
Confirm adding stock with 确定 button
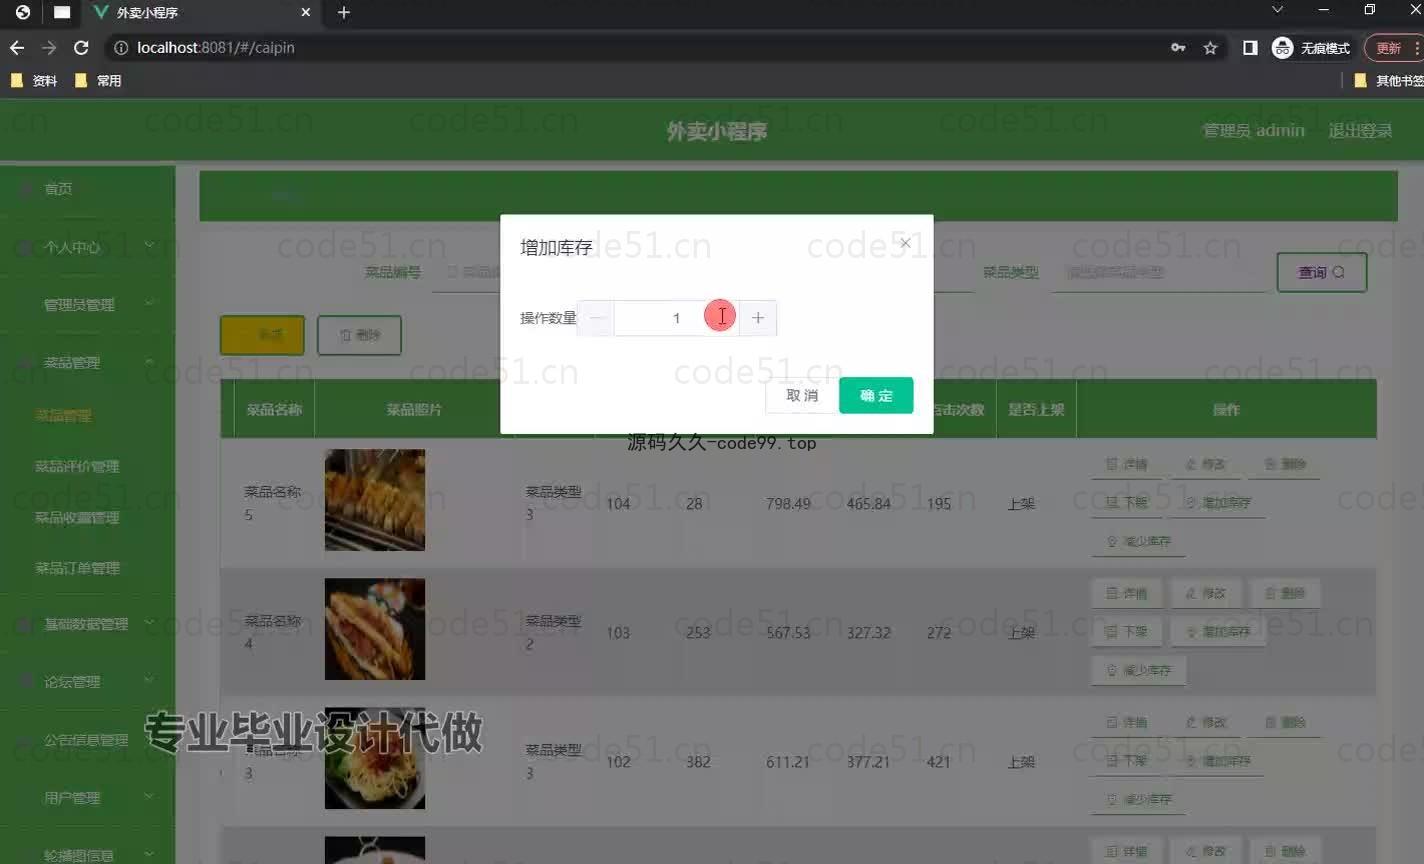(x=876, y=395)
